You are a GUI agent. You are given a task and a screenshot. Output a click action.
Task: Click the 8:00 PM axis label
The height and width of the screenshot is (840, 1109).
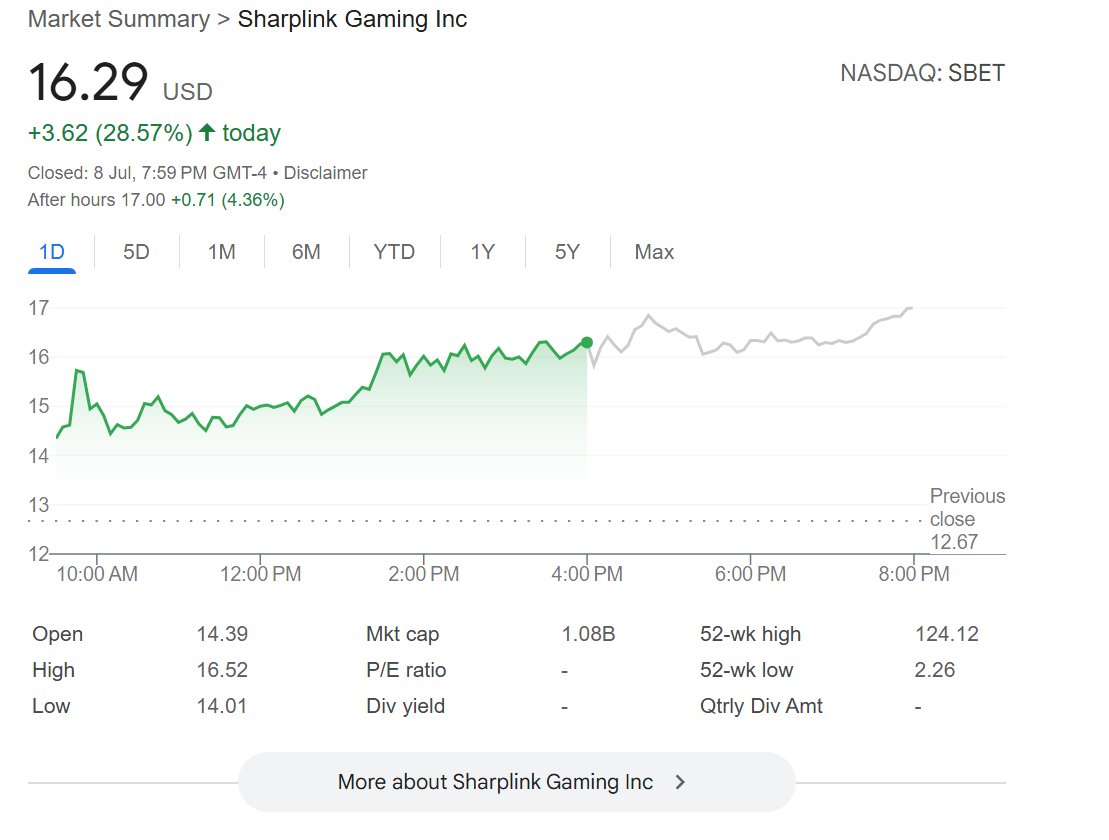(914, 573)
